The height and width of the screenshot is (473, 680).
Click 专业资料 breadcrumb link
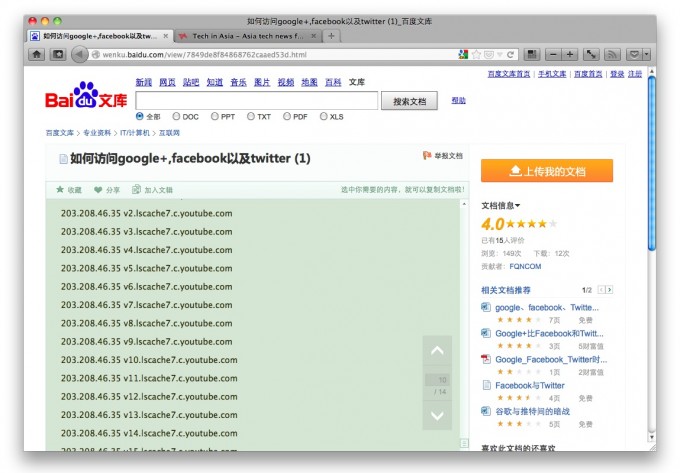97,133
